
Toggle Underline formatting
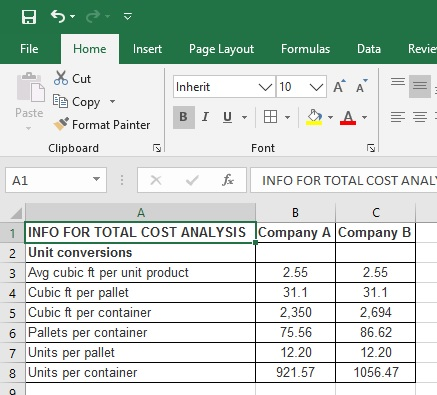(228, 117)
